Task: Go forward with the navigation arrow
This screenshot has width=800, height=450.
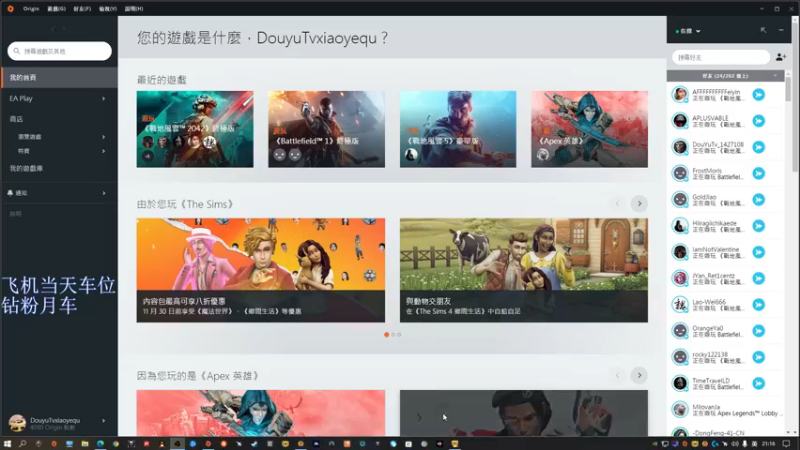Action: pos(64,29)
